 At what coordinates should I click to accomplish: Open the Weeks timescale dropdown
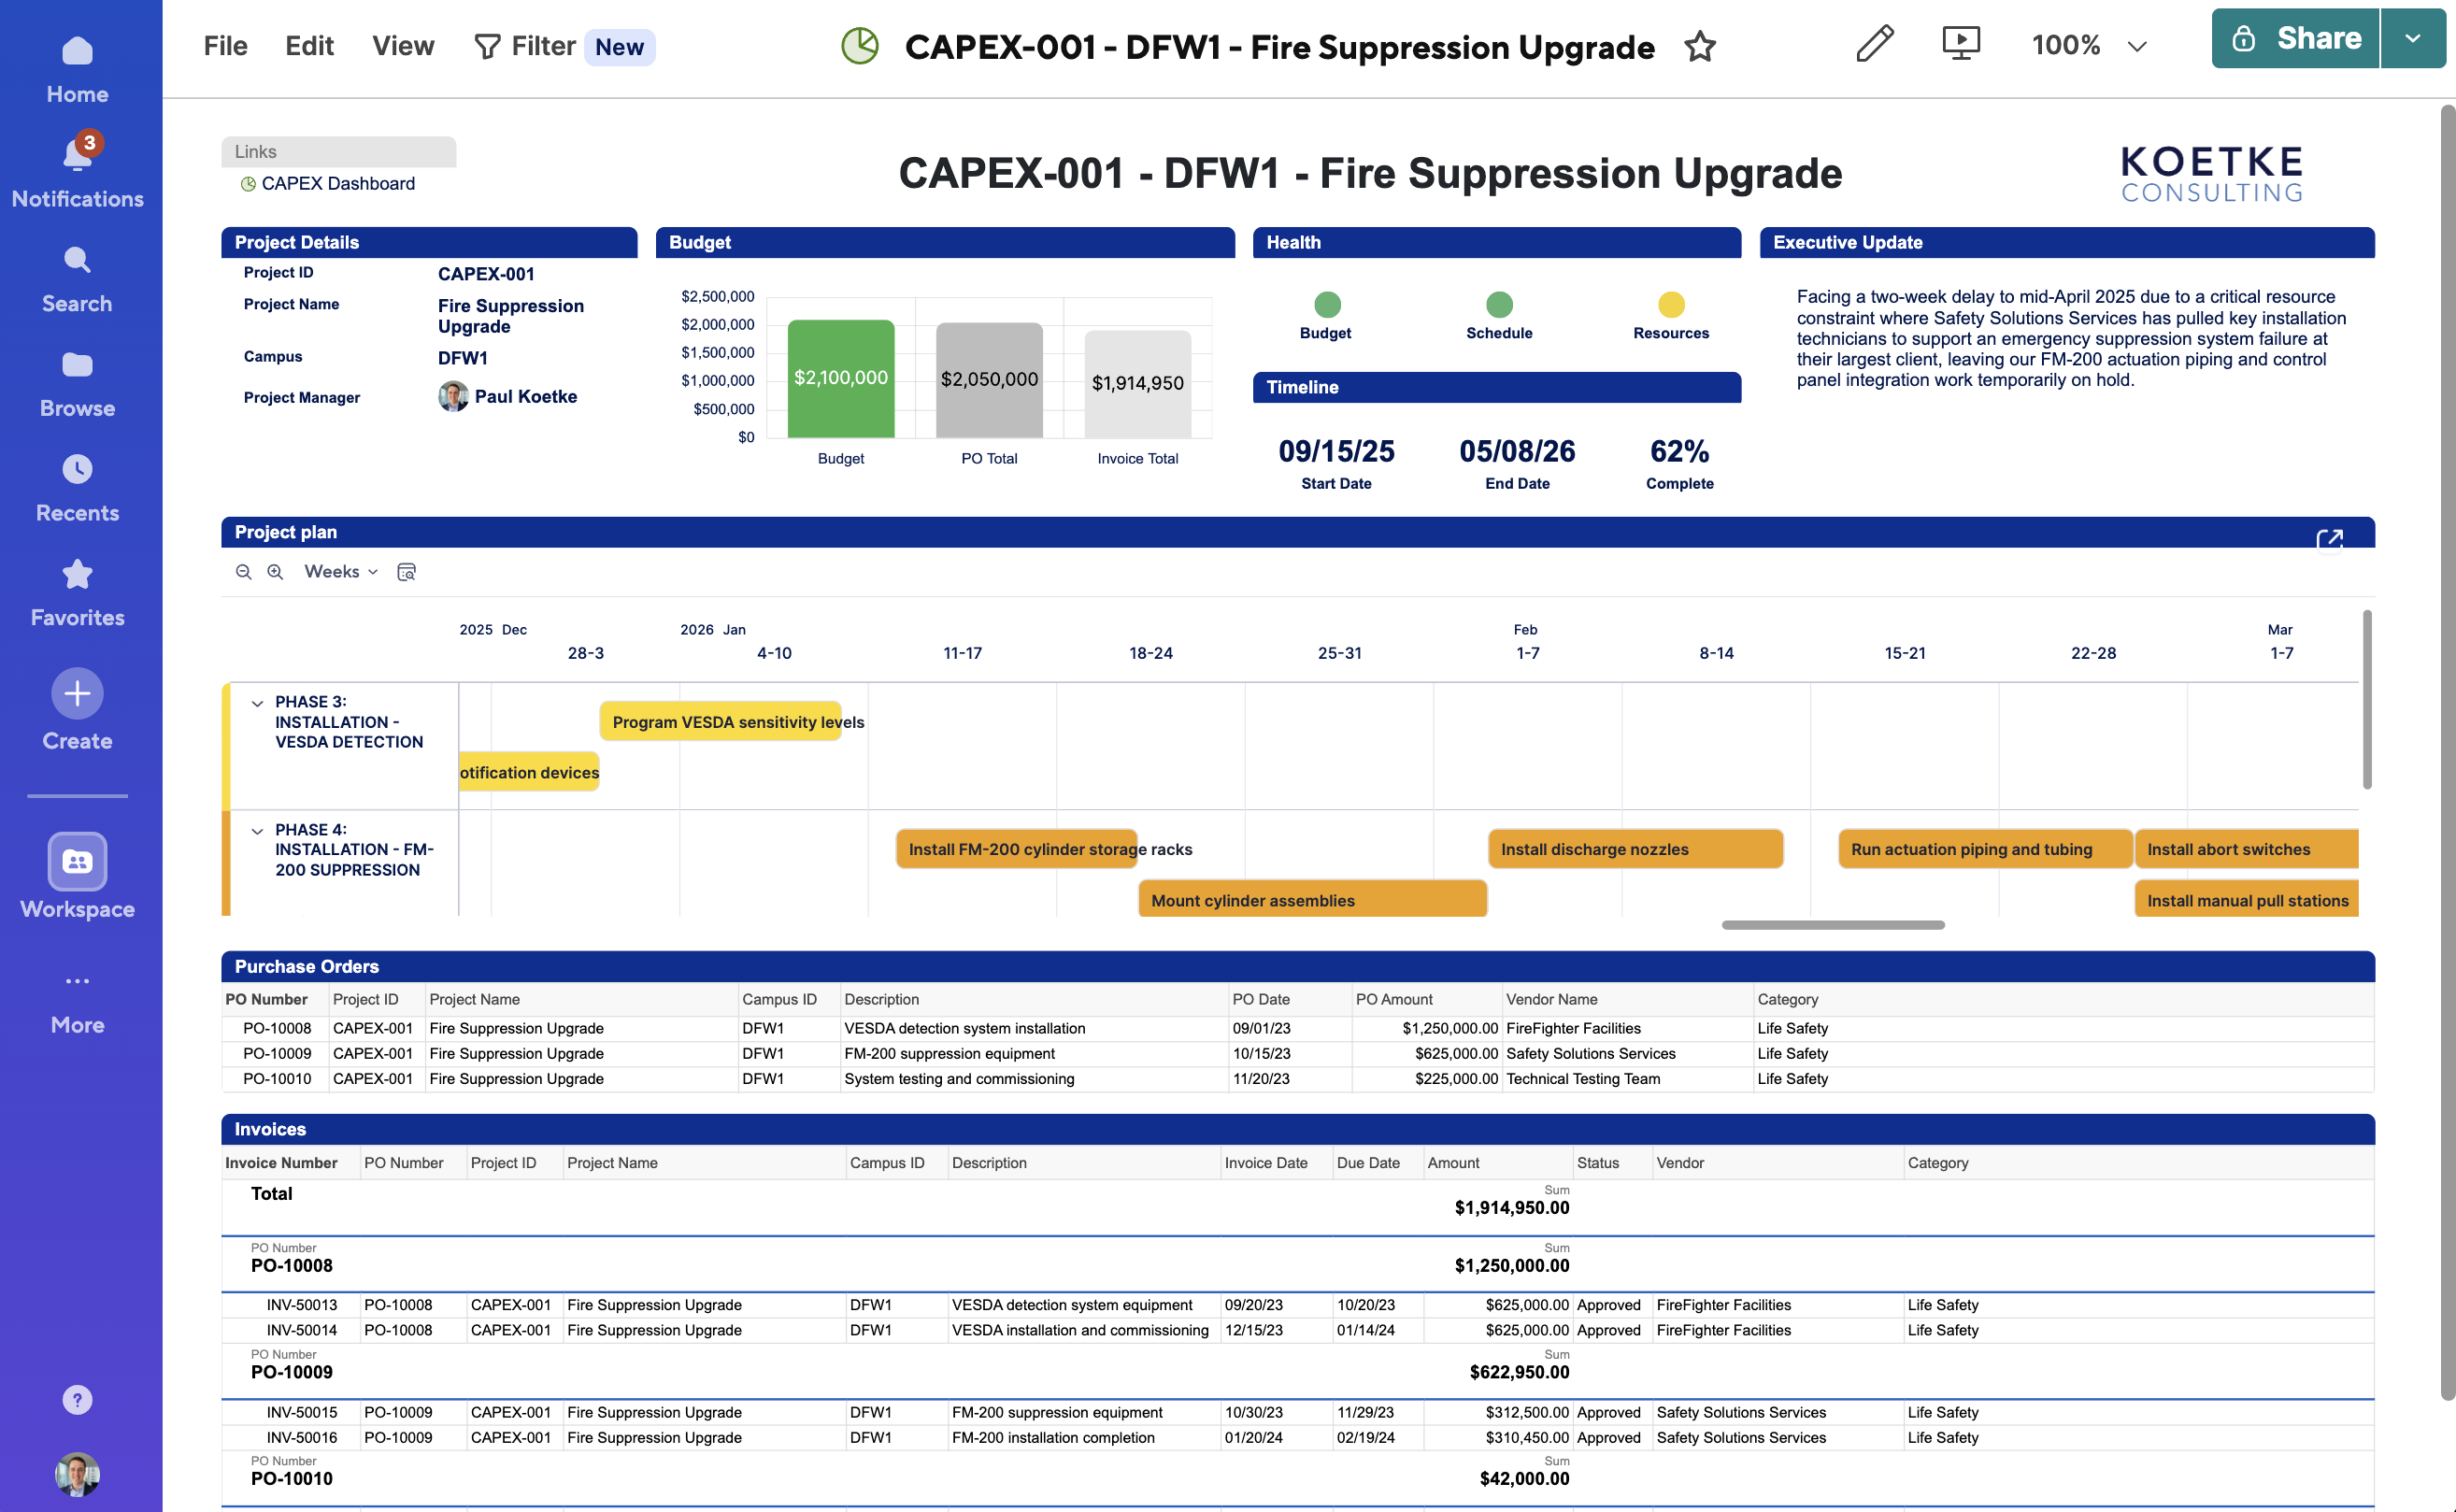click(341, 572)
